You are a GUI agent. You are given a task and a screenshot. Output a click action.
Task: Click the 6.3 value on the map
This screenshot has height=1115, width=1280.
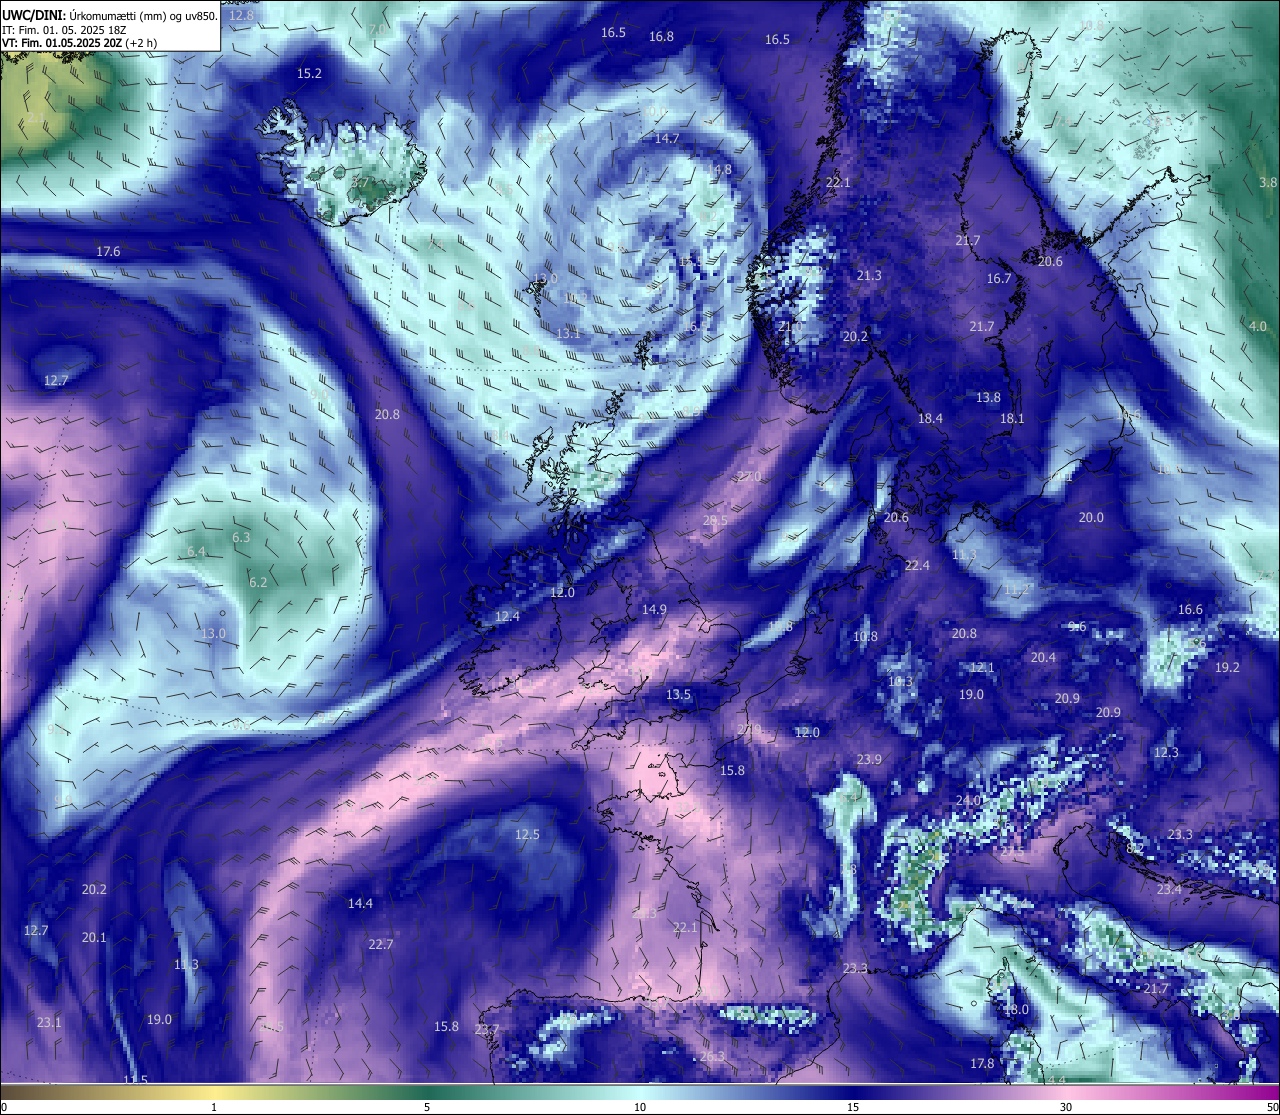point(241,538)
